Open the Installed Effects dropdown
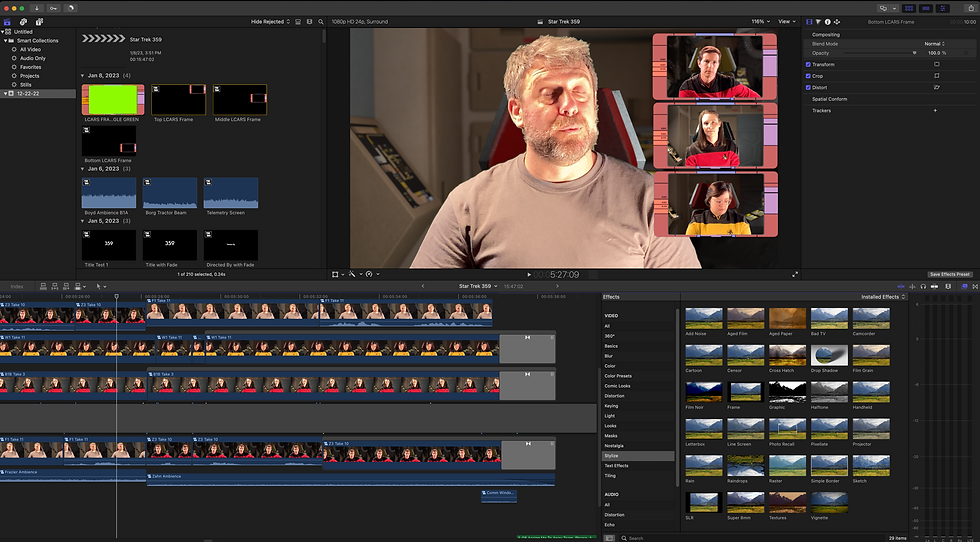This screenshot has height=542, width=980. coord(883,297)
